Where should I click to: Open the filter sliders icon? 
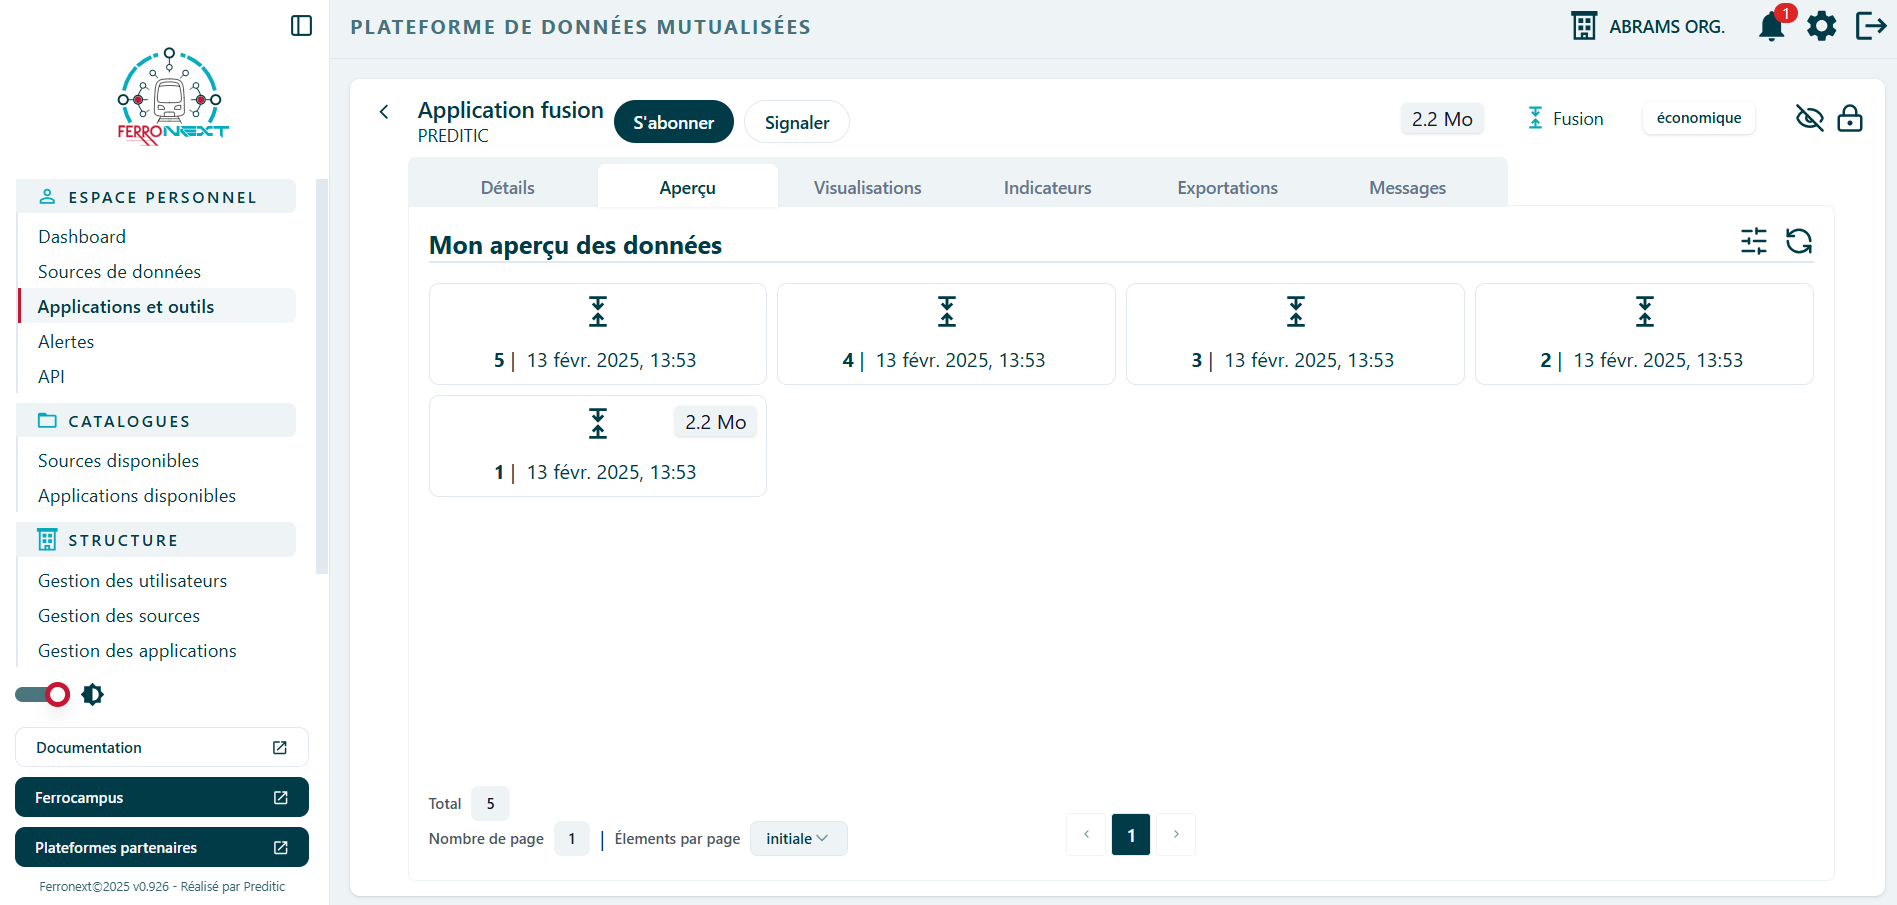point(1754,241)
